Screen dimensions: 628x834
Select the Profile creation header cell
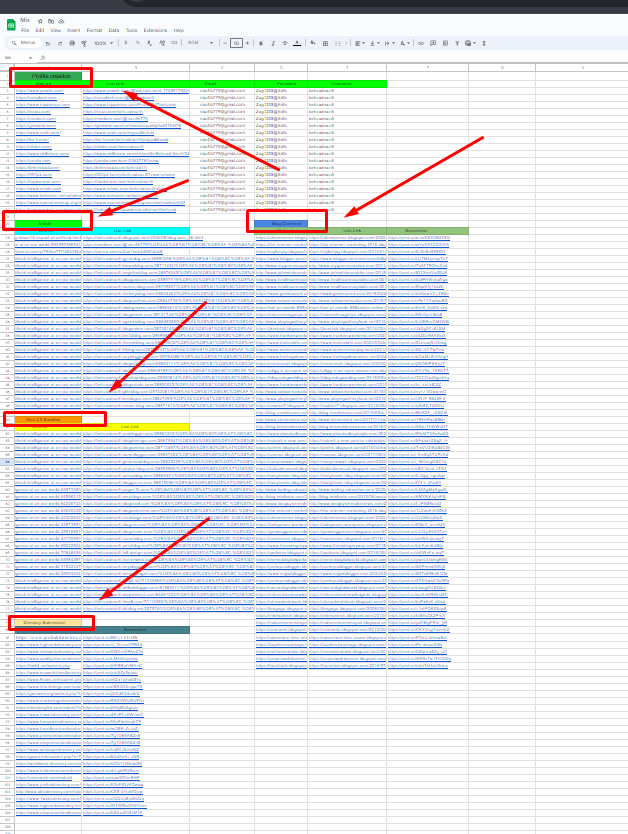click(48, 76)
